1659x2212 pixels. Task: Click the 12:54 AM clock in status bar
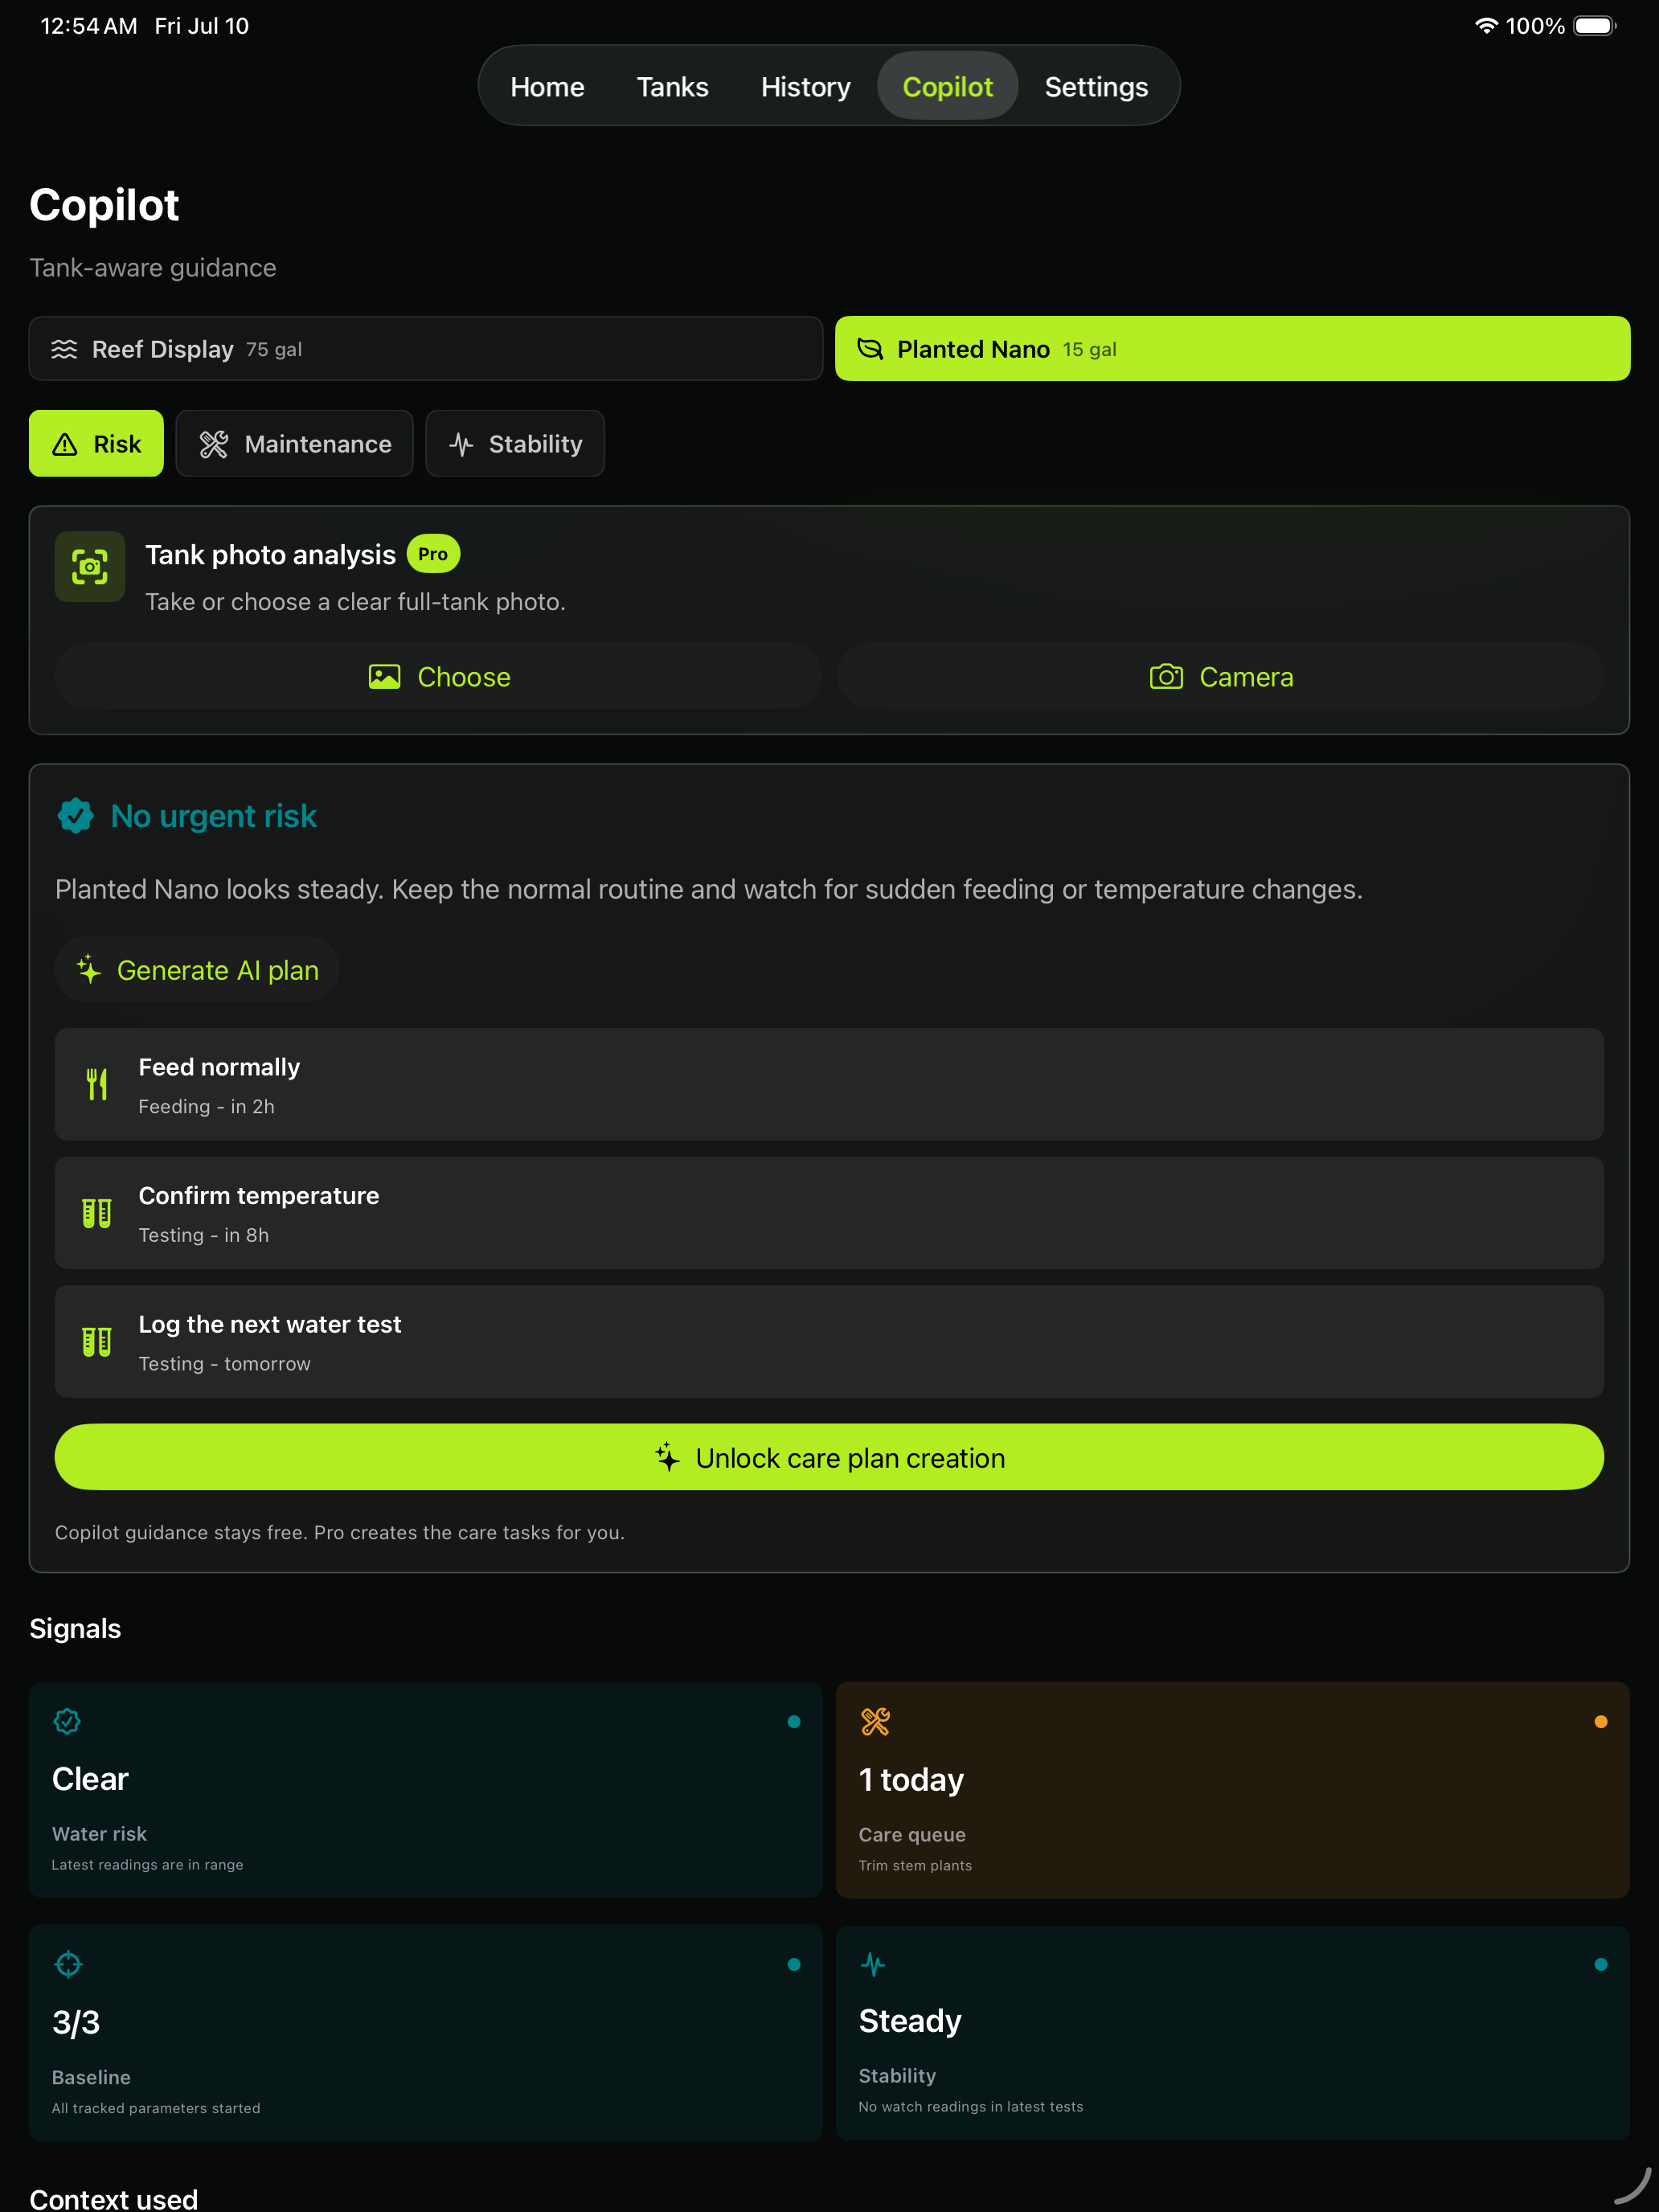[x=89, y=26]
